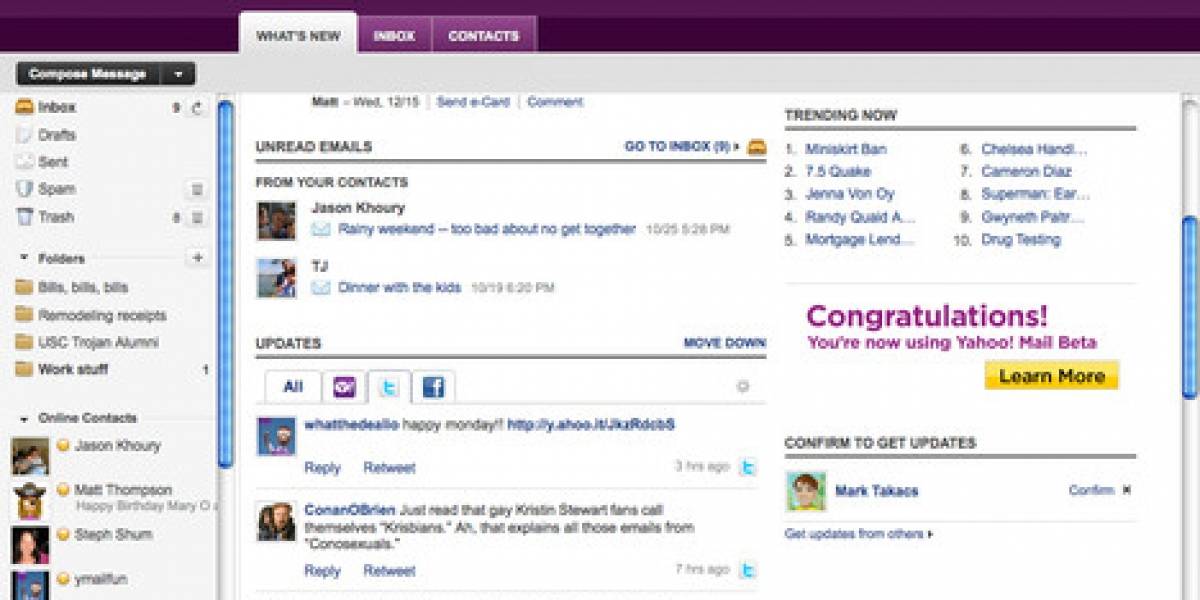Reply to ConanOBrien's tweet
The width and height of the screenshot is (1200, 600).
pos(322,571)
